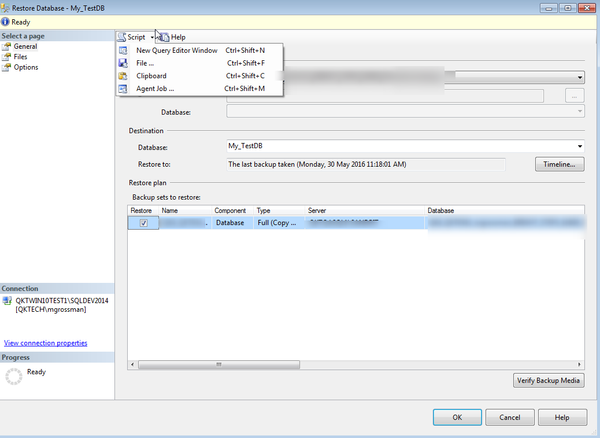This screenshot has height=438, width=600.
Task: Click Verify Backup Media button
Action: [548, 381]
